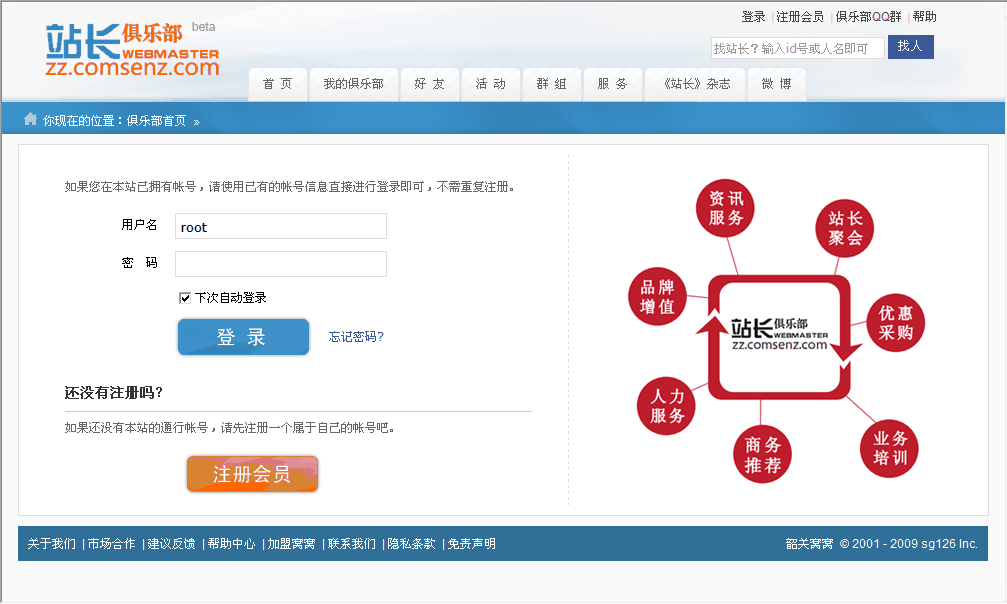Click the 业务培训 red circle
Image resolution: width=1007 pixels, height=604 pixels.
click(x=889, y=449)
